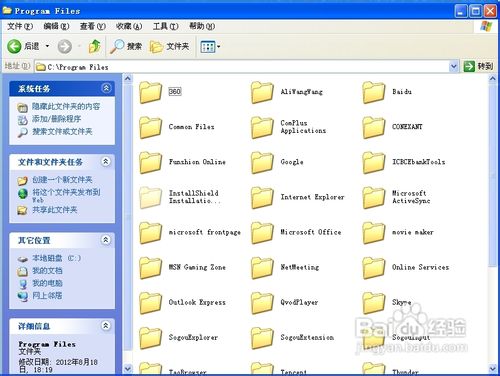500x376 pixels.
Task: Open the Edit (编辑) menu
Action: (x=56, y=26)
